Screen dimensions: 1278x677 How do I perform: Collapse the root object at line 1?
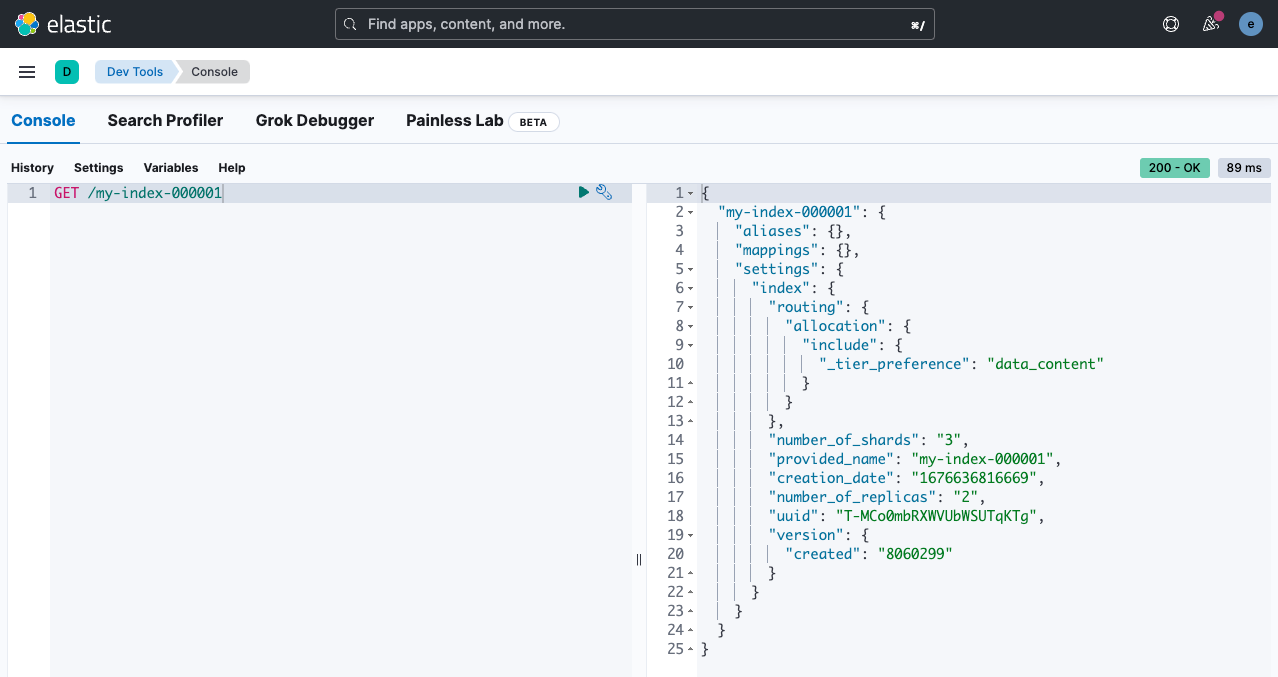coord(691,193)
